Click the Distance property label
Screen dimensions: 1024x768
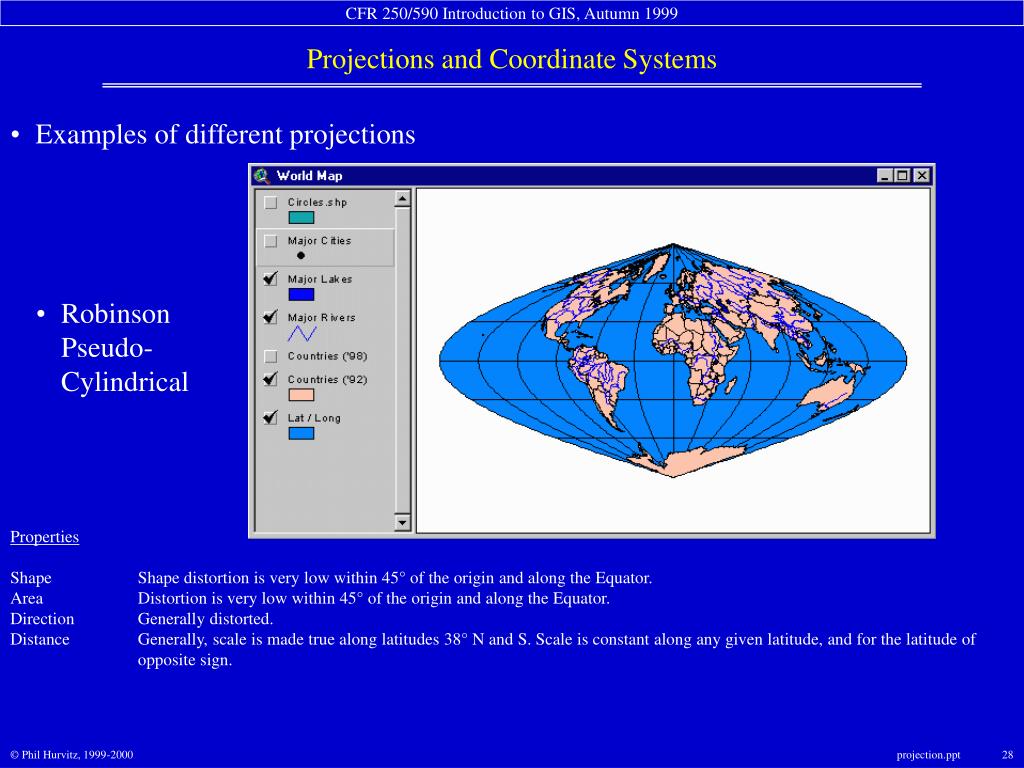coord(40,639)
